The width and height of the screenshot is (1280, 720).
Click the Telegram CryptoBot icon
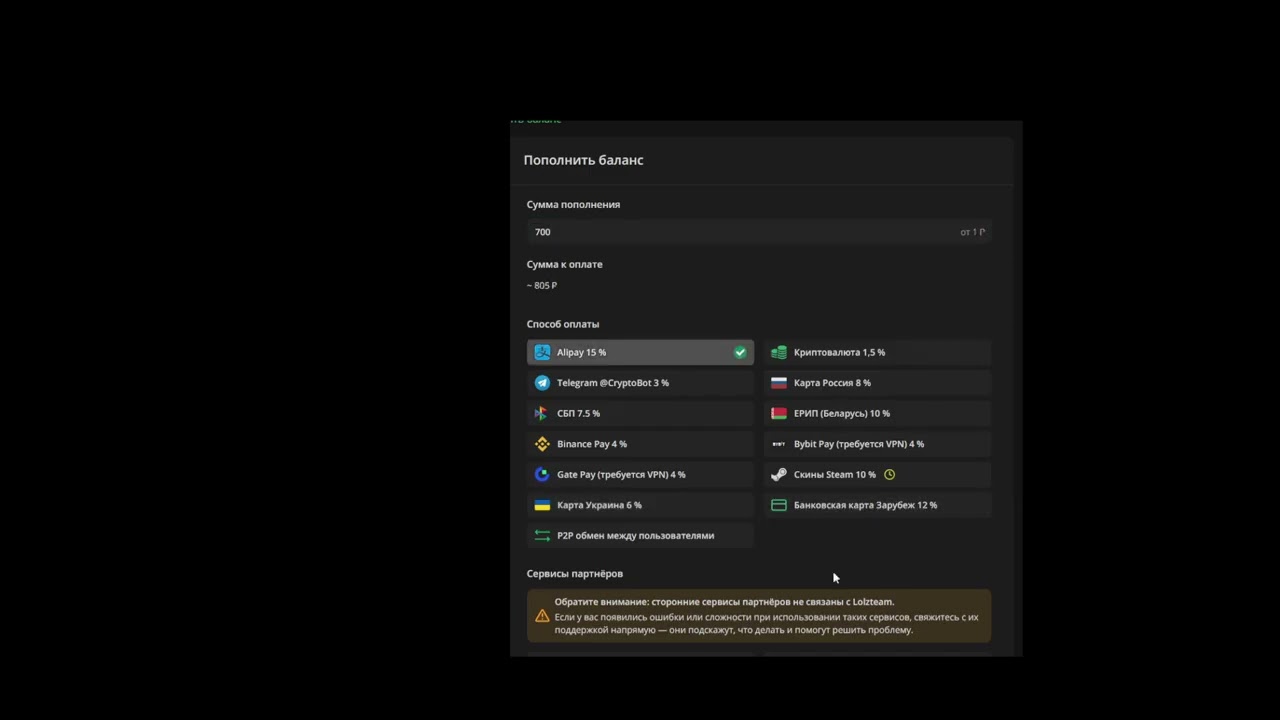(542, 383)
